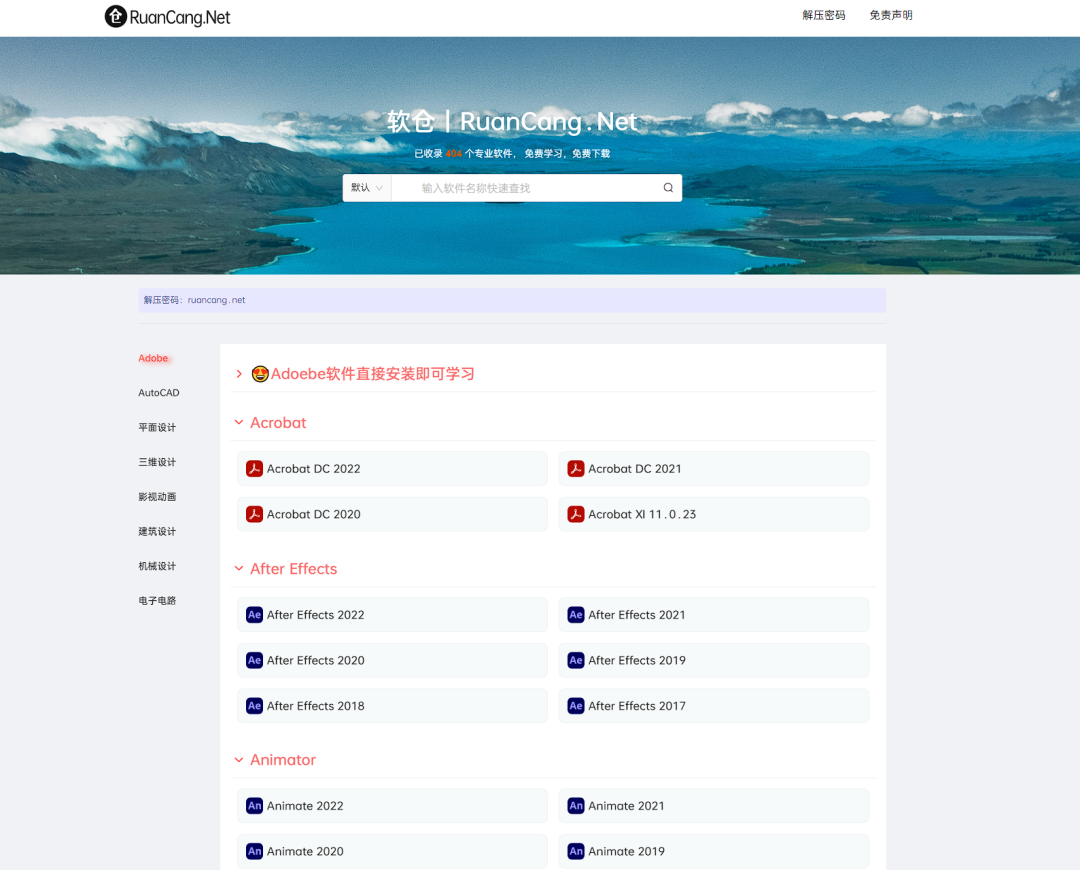Open the After Effects 2021 entry

coord(714,614)
